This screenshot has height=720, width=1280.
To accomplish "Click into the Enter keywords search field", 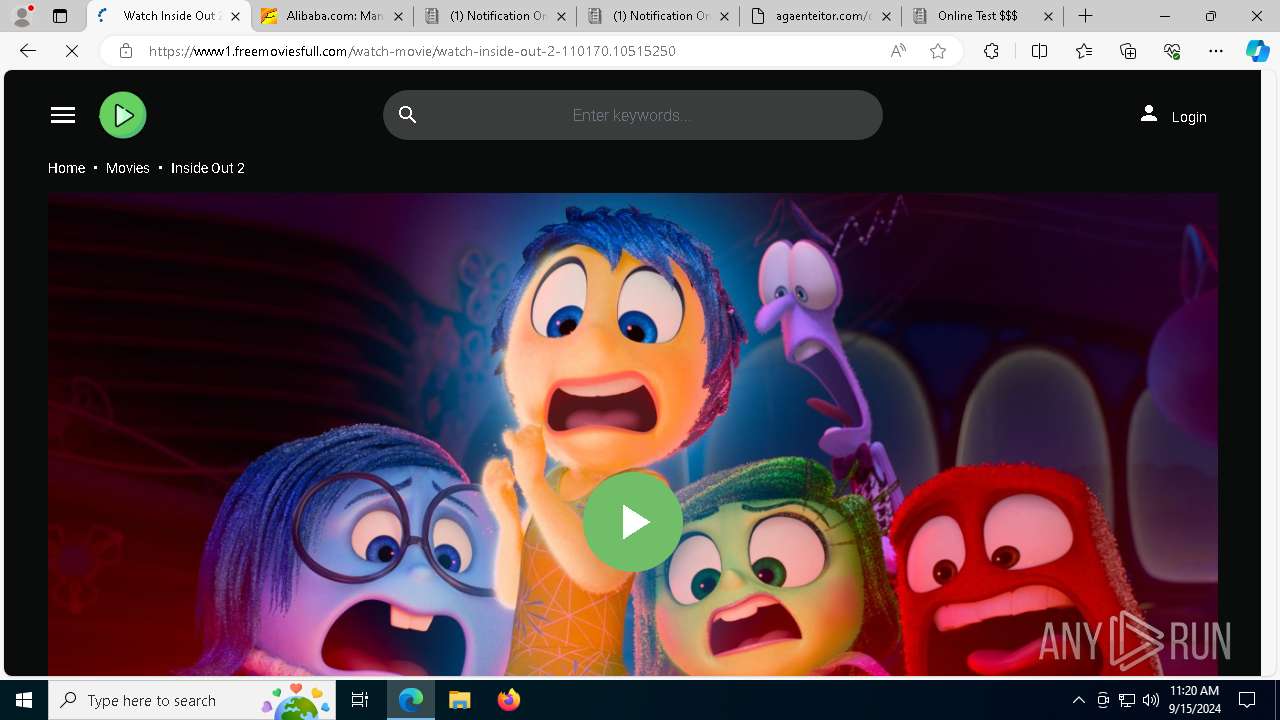I will [632, 115].
